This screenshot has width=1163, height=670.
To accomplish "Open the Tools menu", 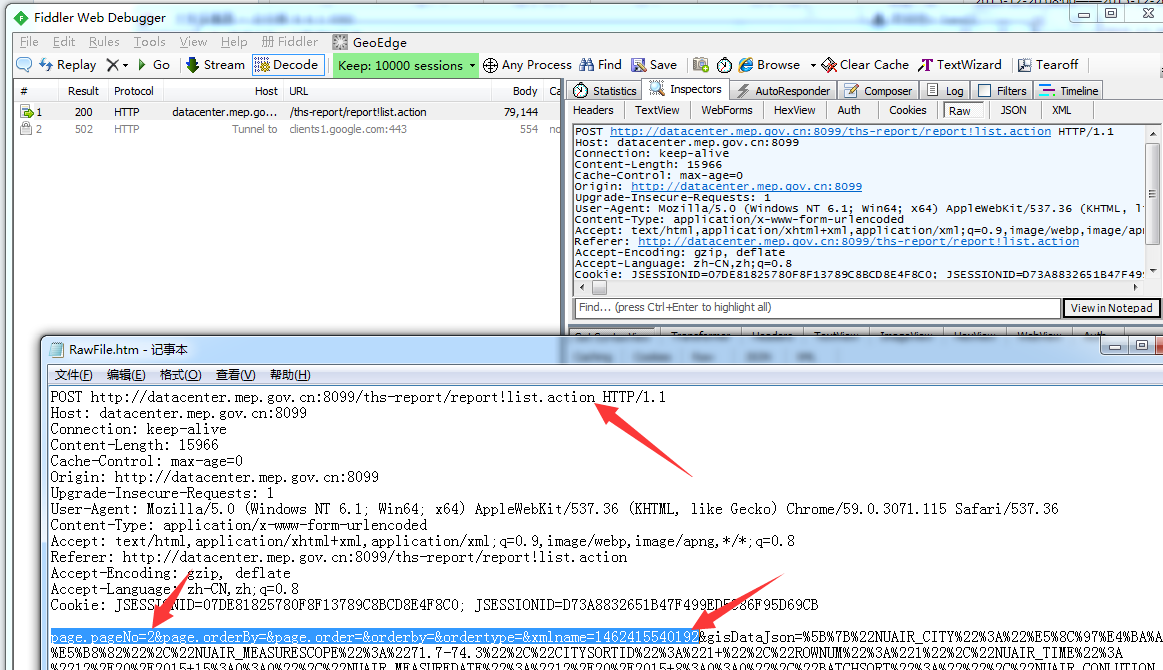I will pos(149,42).
